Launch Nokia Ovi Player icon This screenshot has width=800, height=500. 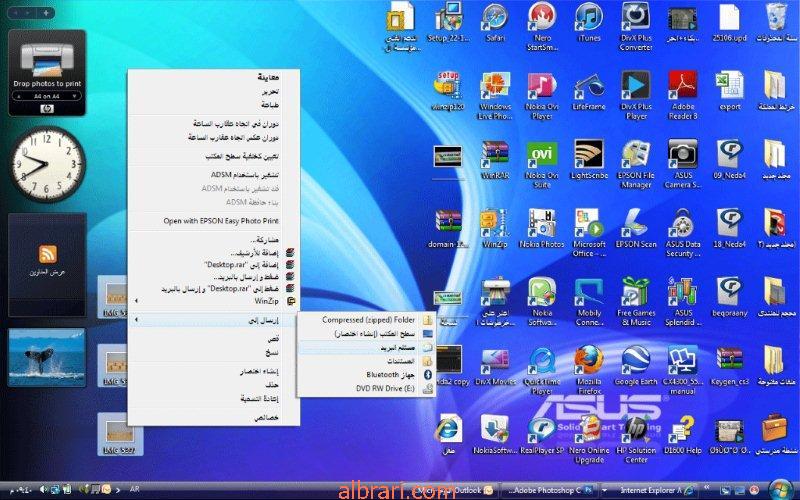(542, 95)
